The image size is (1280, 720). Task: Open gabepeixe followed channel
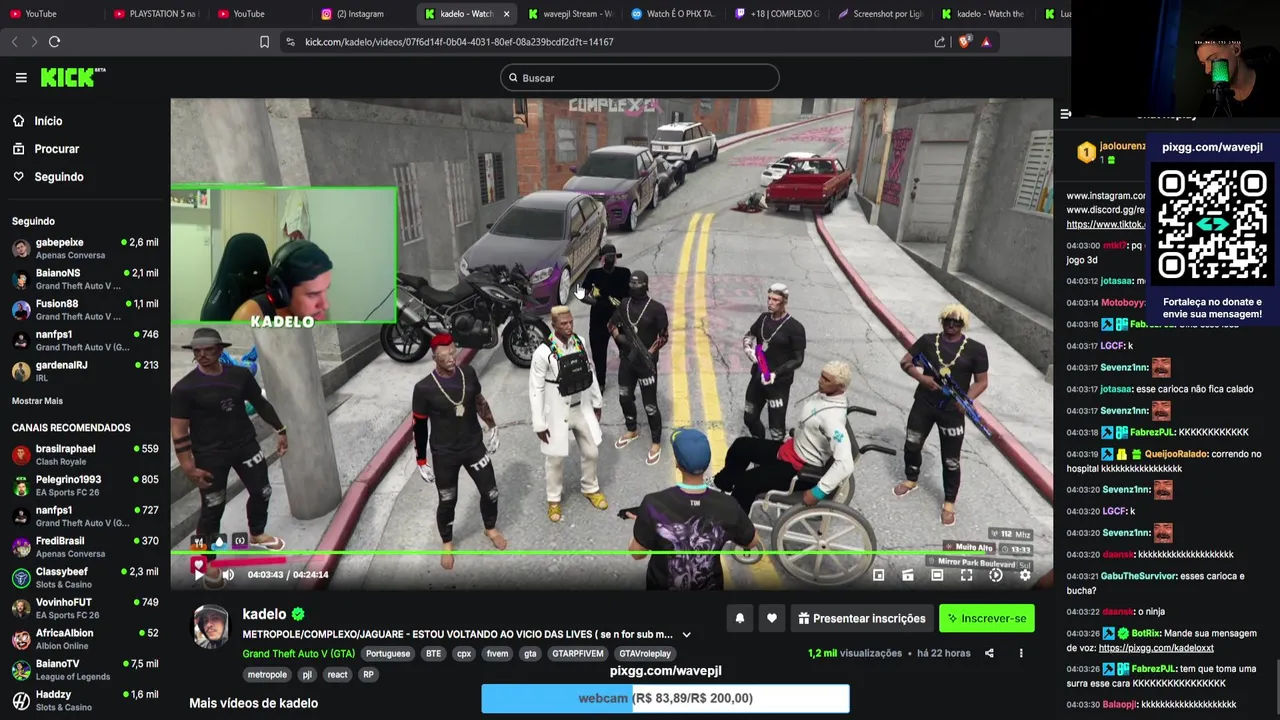(84, 248)
